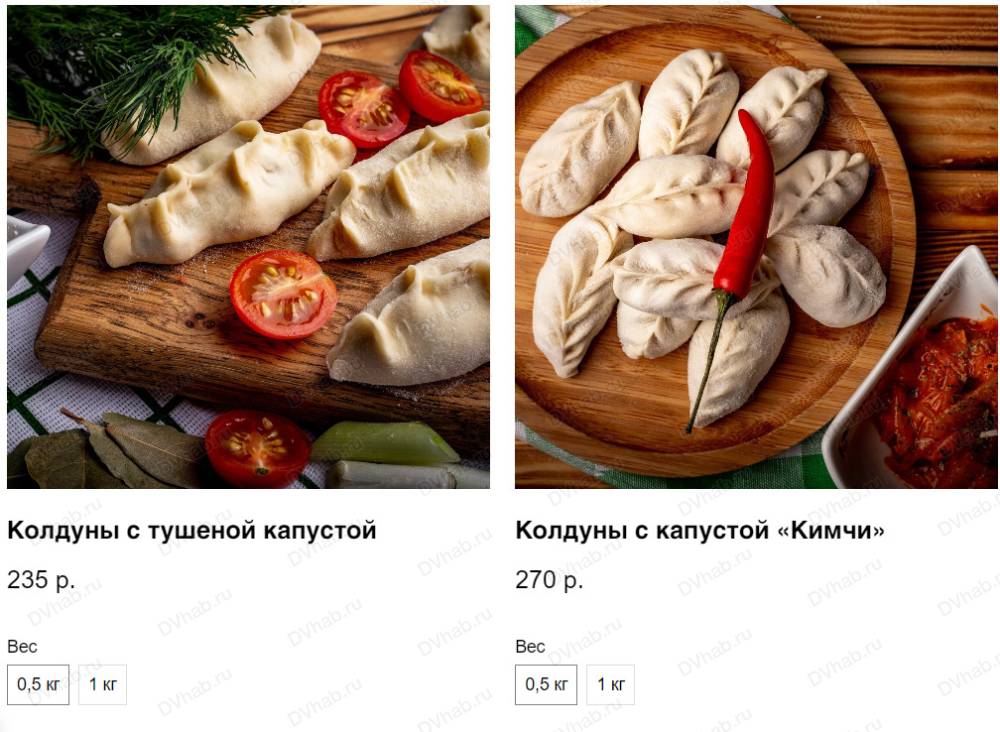Click the Kimchi kolduny product photo
Viewport: 1000px width, 732px height.
[x=756, y=247]
